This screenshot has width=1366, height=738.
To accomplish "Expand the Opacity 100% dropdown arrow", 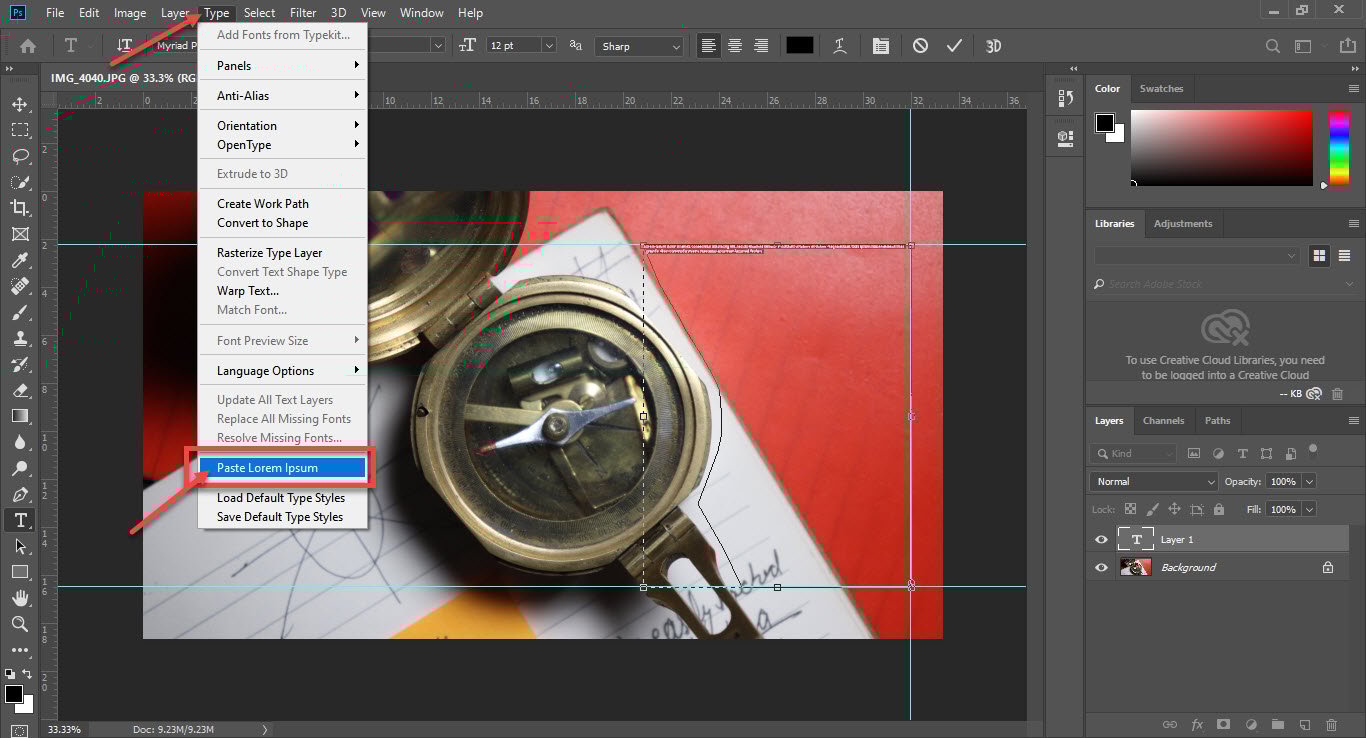I will click(1309, 481).
